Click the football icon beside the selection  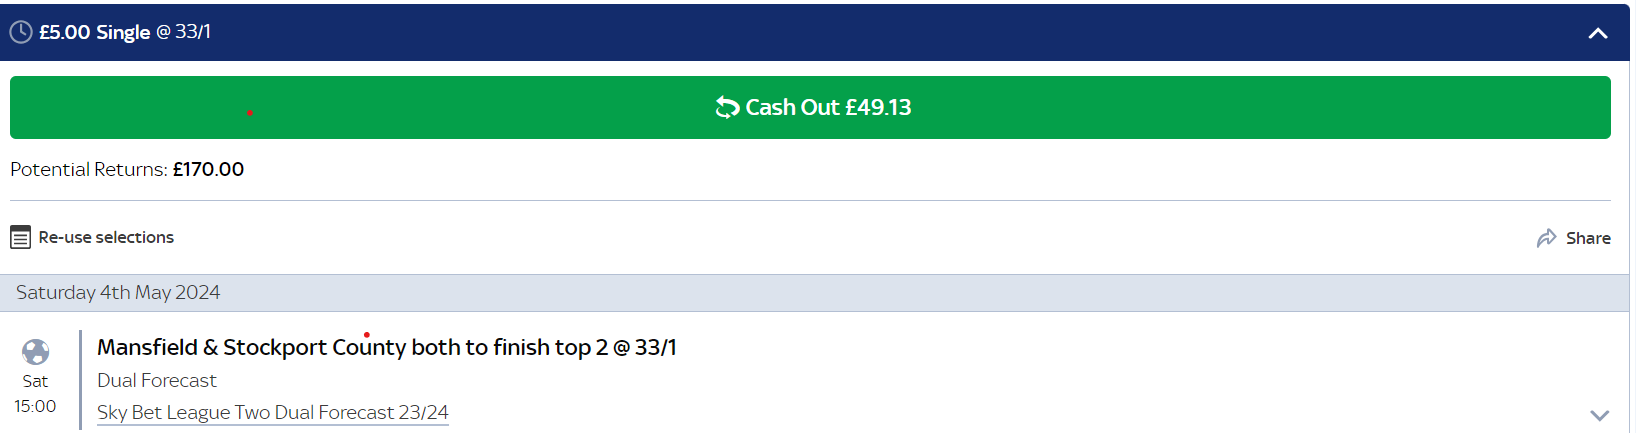point(35,352)
